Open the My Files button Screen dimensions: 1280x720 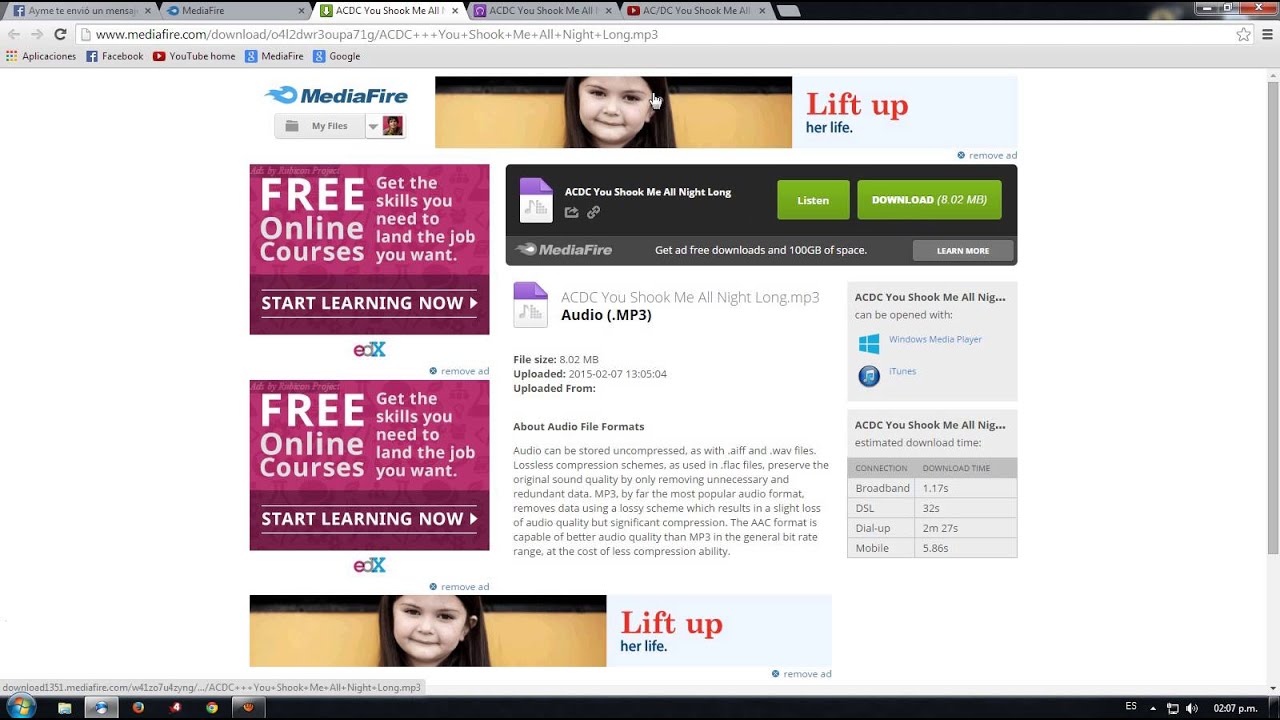(320, 126)
